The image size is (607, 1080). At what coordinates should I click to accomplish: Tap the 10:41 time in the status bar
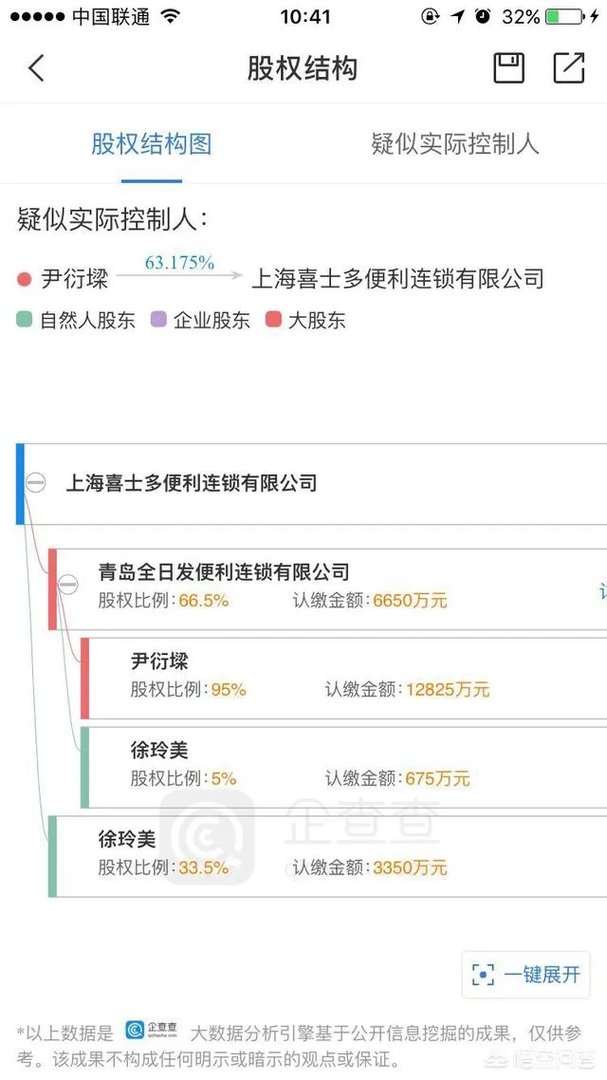click(x=303, y=16)
